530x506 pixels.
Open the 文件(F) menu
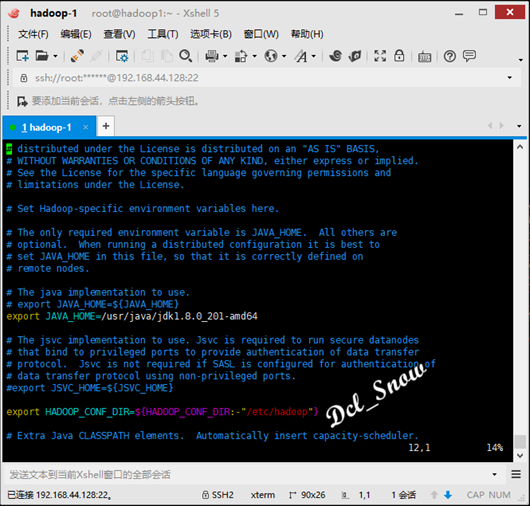click(x=33, y=34)
